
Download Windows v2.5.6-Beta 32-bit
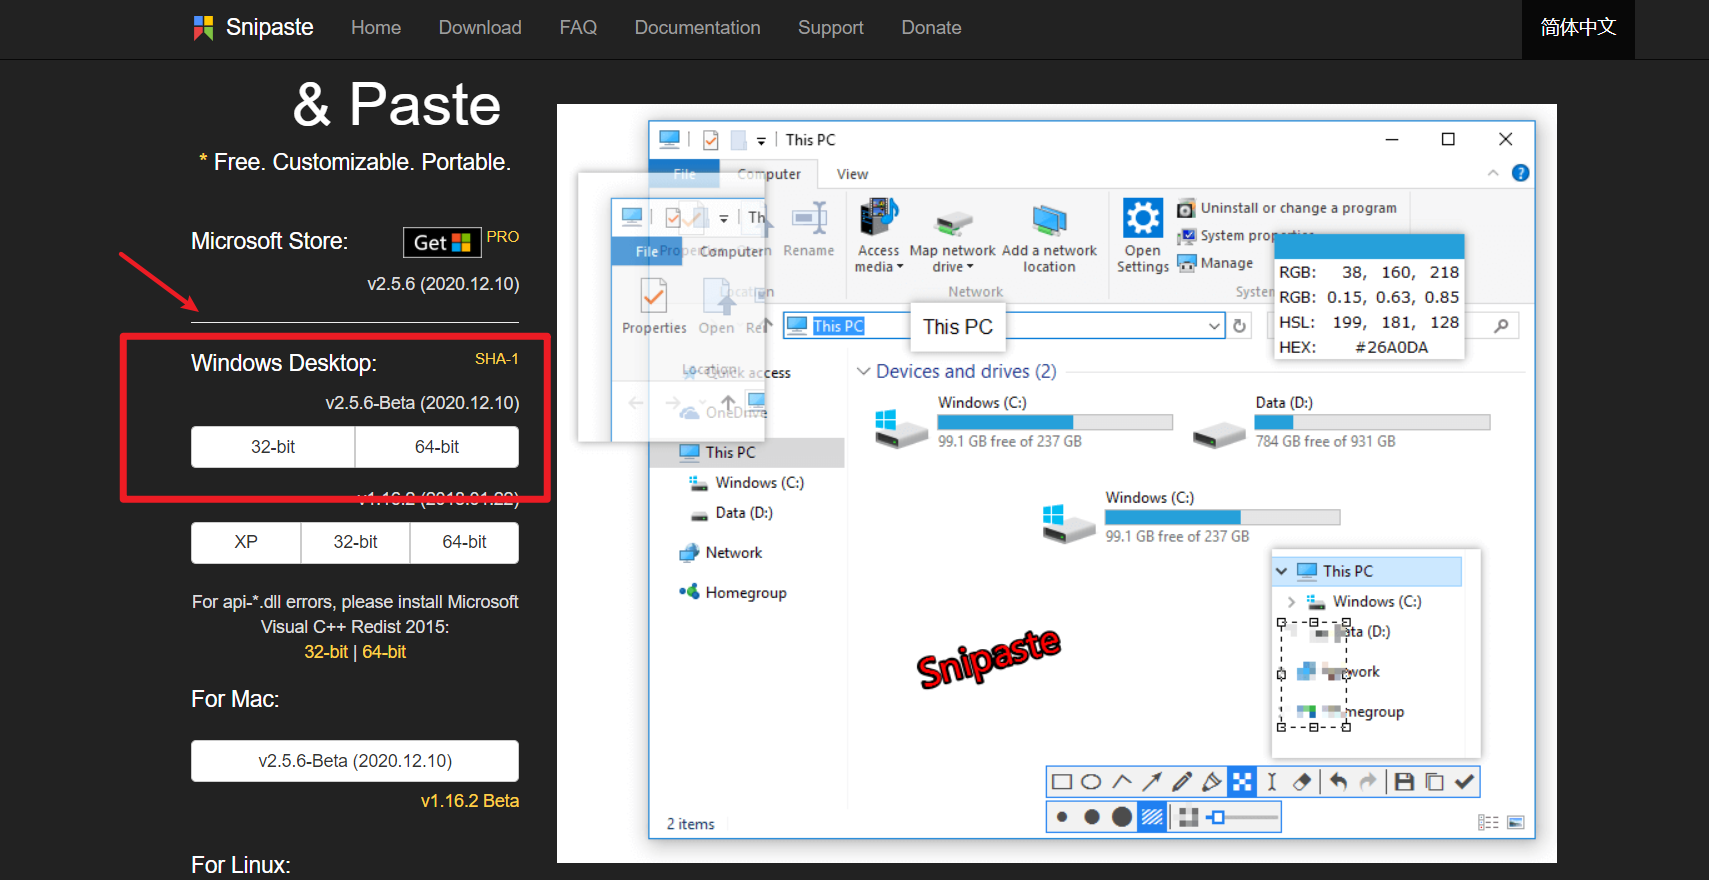point(273,447)
